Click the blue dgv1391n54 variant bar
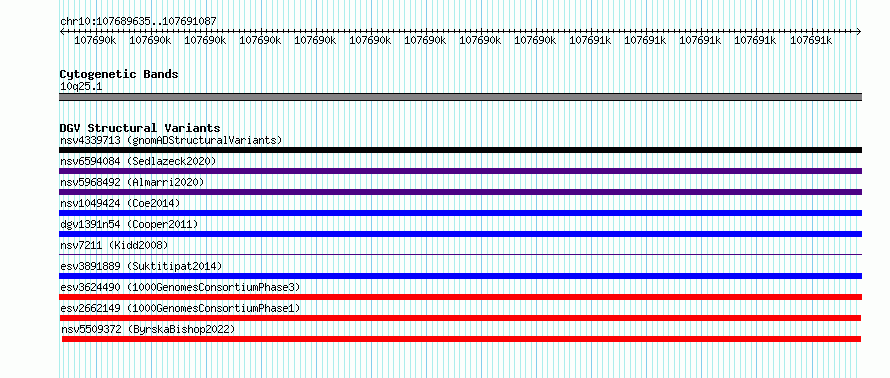Image resolution: width=890 pixels, height=378 pixels. tap(460, 234)
